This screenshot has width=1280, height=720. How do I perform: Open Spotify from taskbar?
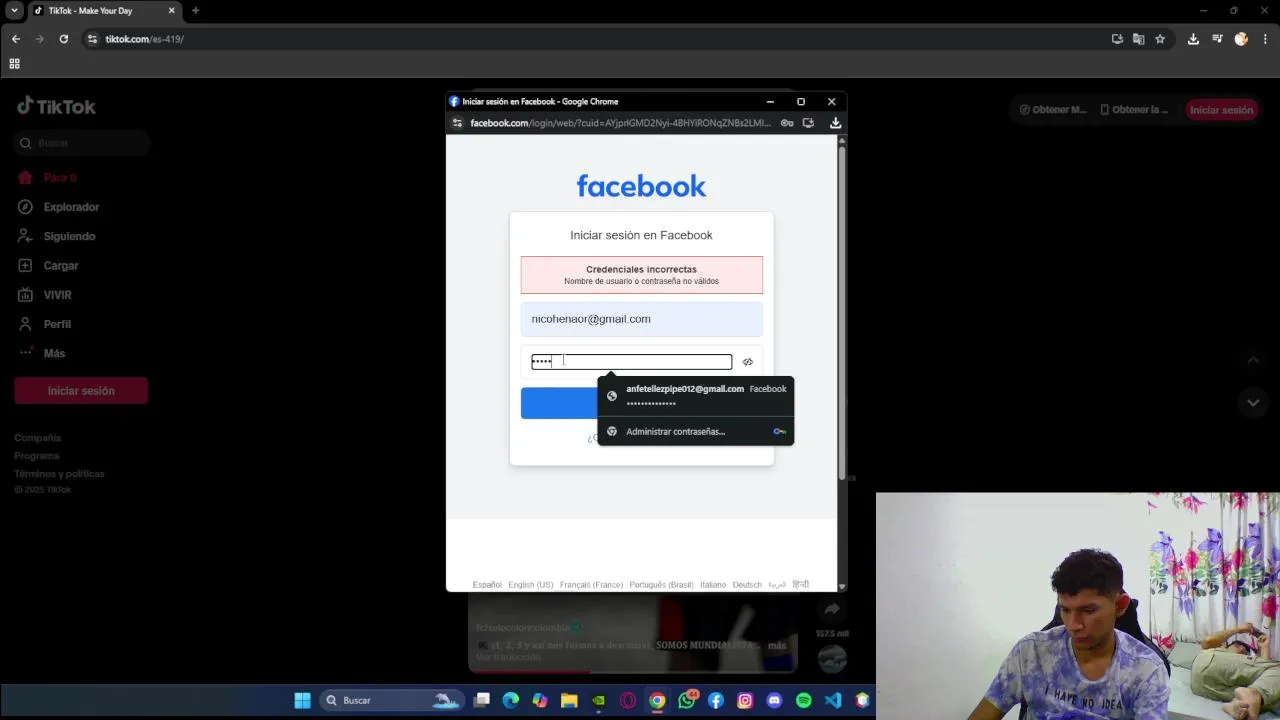pyautogui.click(x=803, y=701)
